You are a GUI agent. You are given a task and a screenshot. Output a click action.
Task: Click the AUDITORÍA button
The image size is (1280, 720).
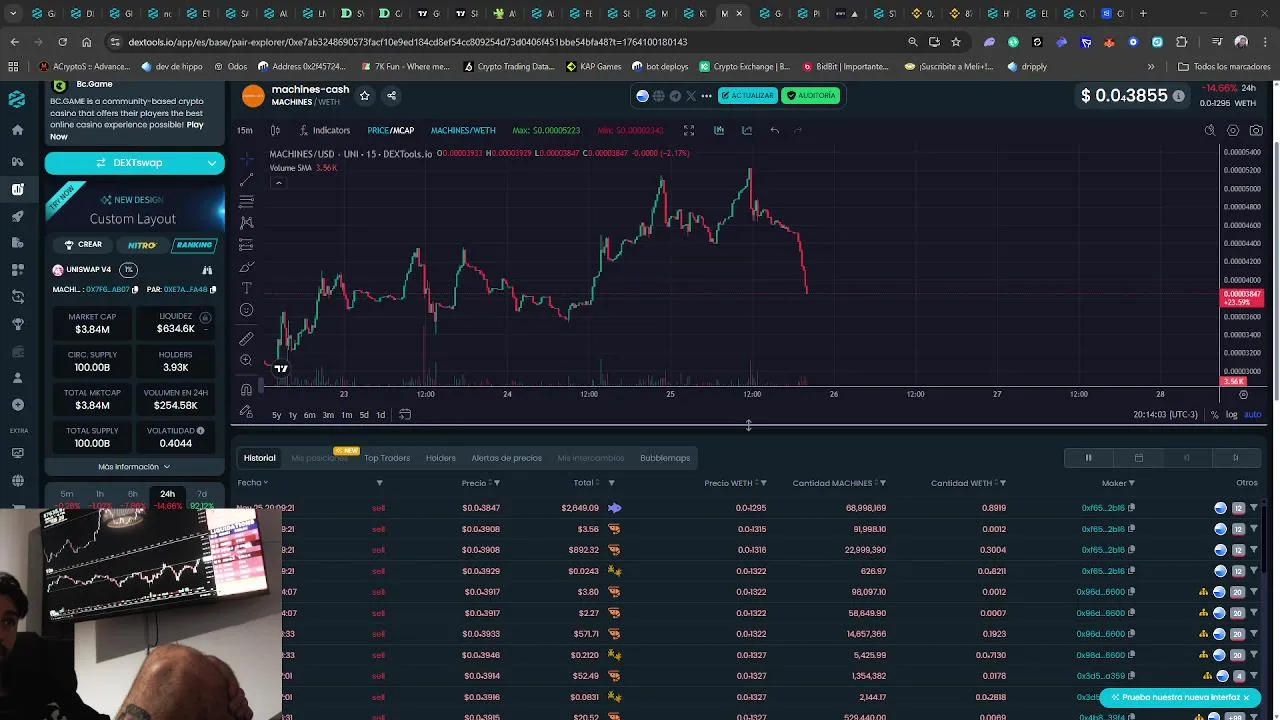point(811,96)
